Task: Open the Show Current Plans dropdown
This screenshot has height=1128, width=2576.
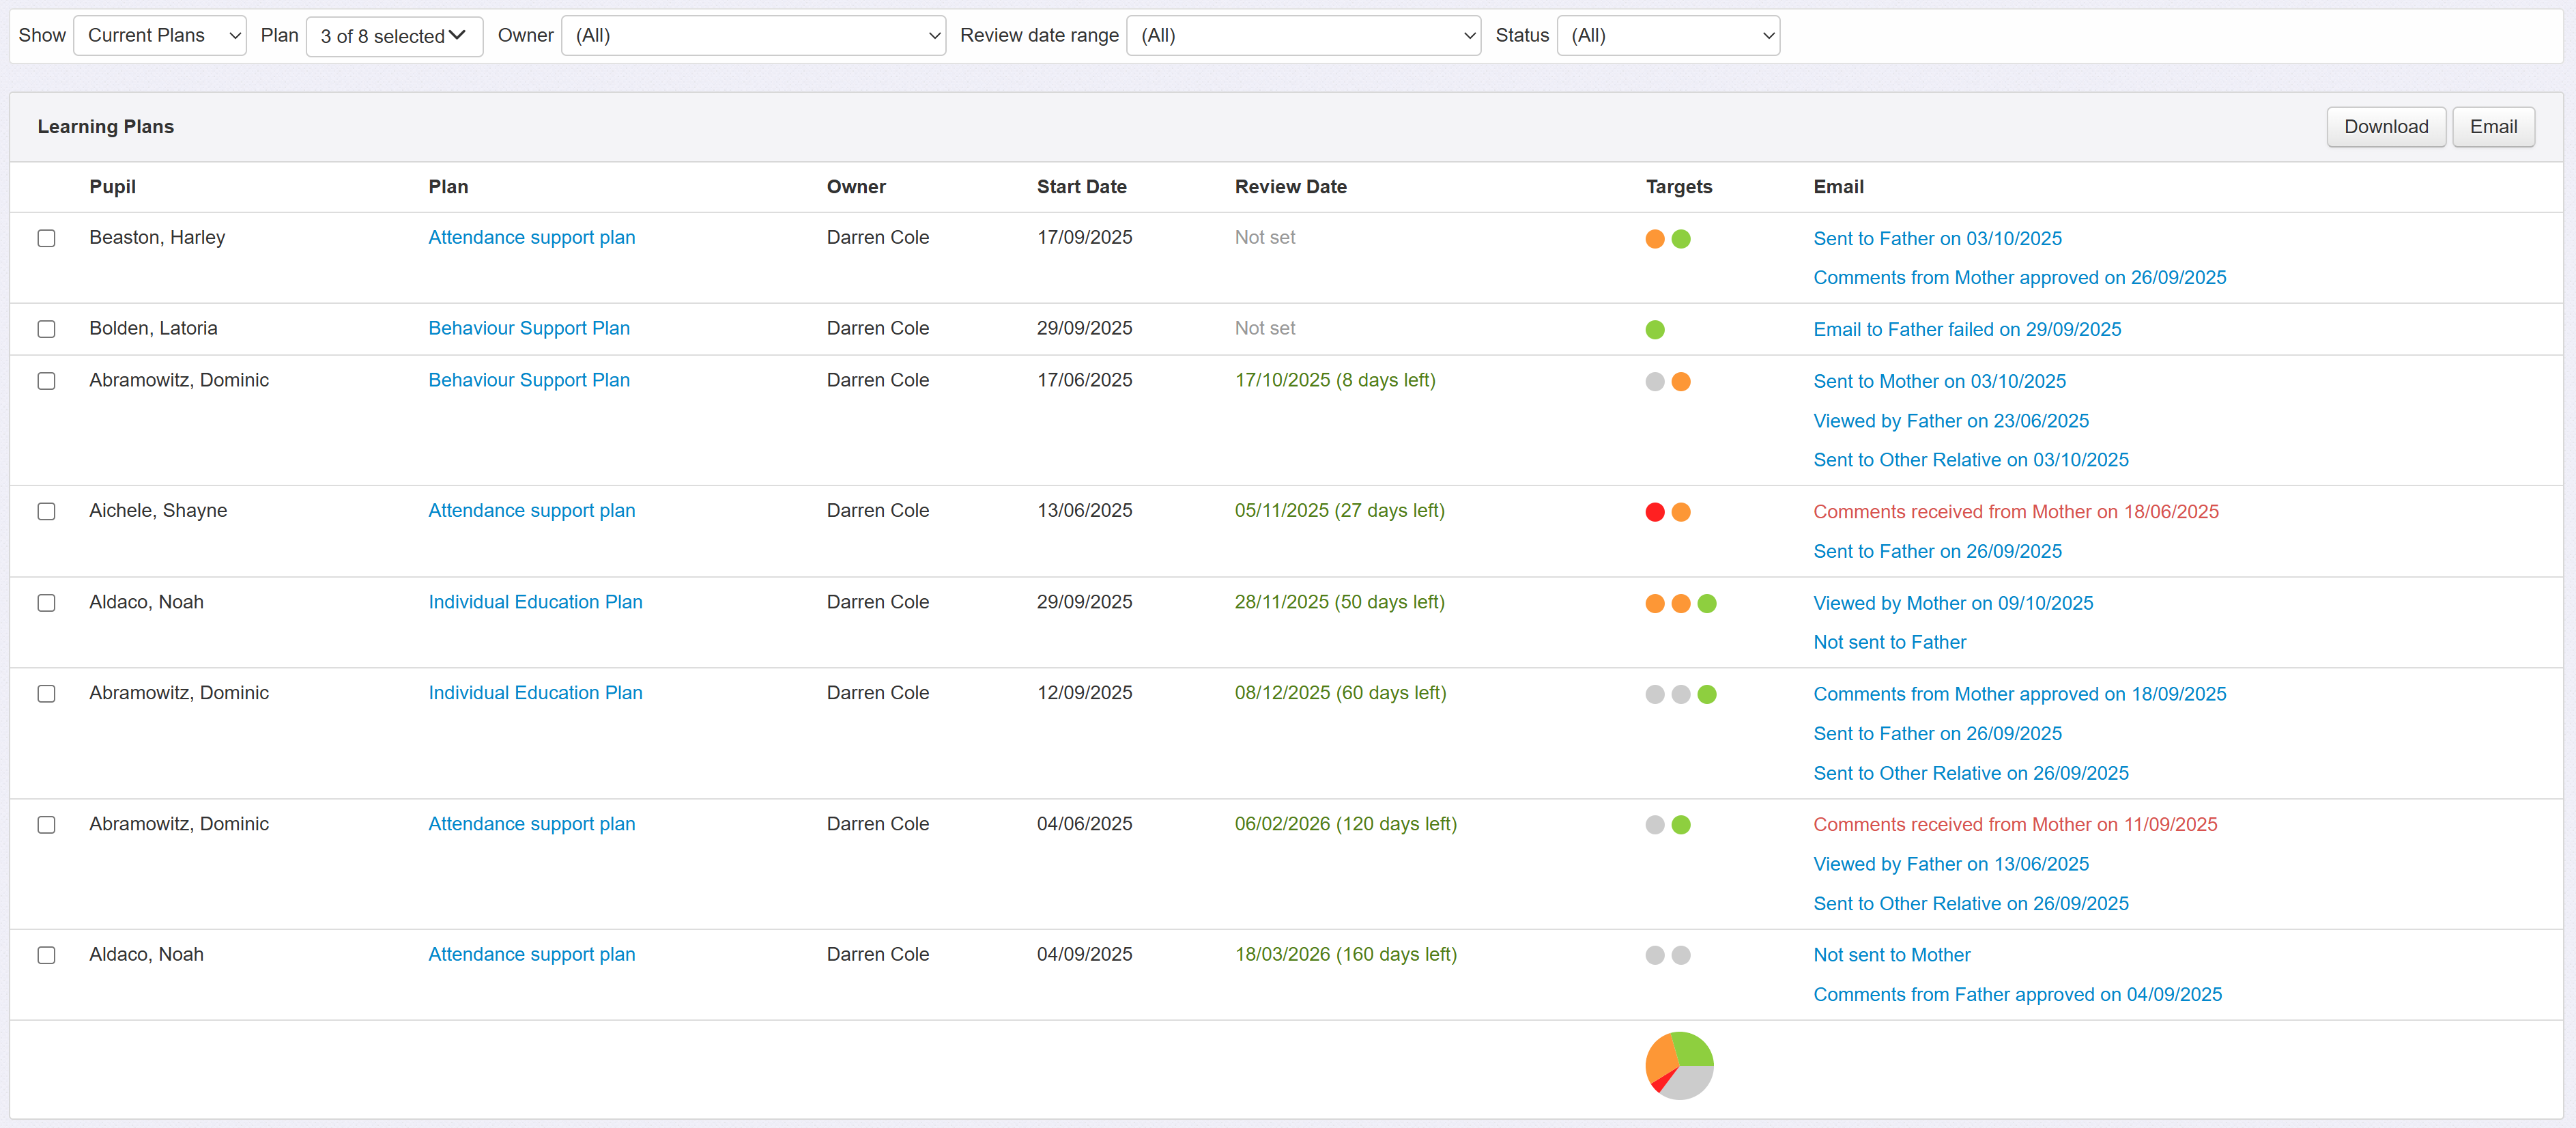Action: click(x=160, y=36)
